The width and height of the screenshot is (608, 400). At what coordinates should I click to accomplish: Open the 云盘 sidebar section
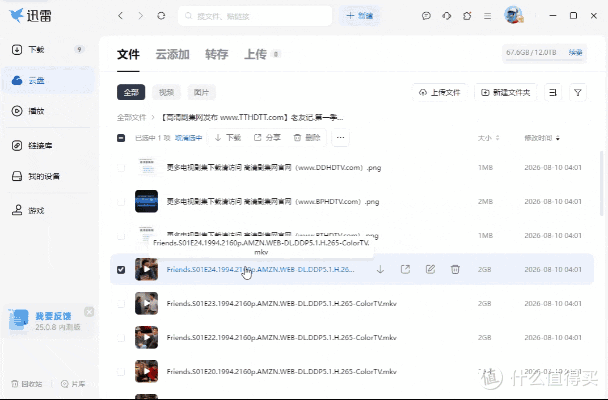[x=49, y=80]
